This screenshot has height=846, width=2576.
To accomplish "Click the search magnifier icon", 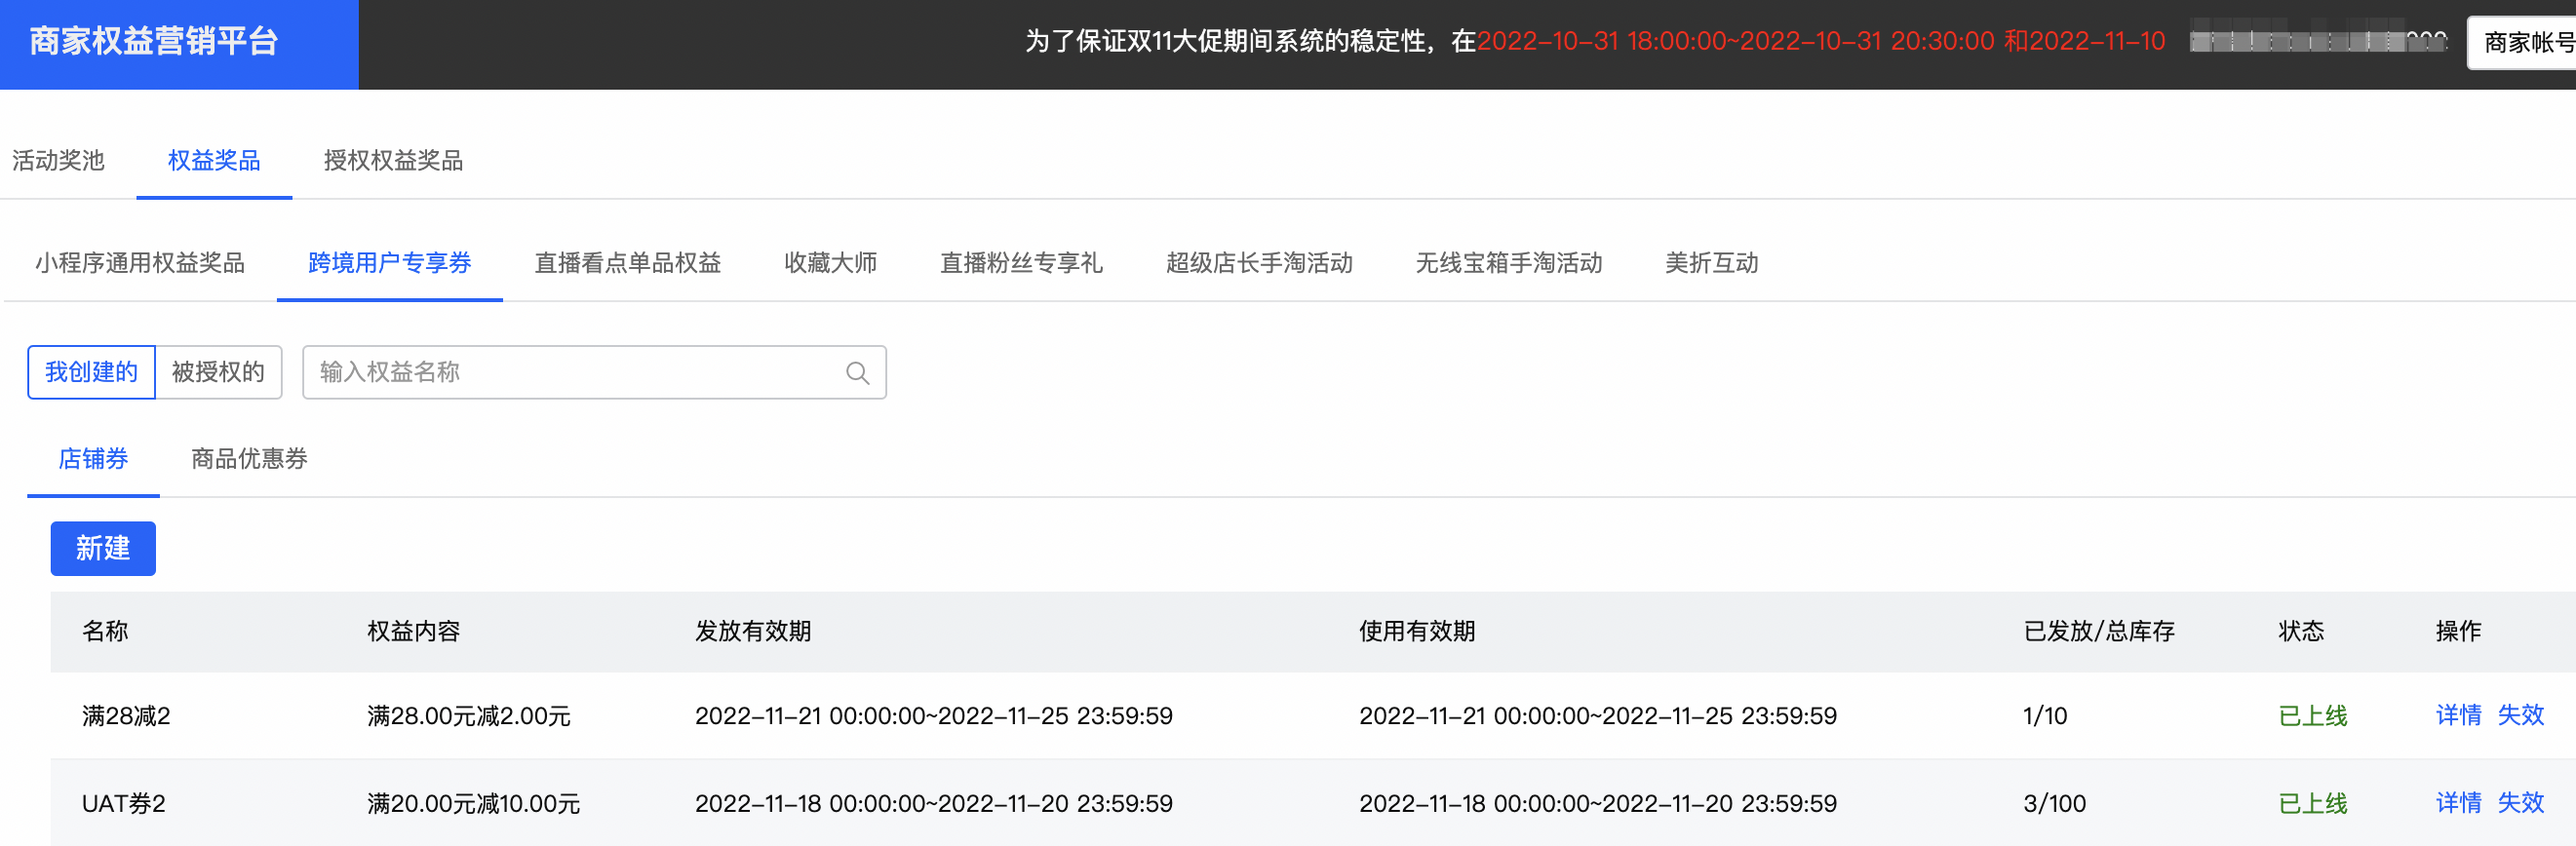I will click(x=857, y=373).
